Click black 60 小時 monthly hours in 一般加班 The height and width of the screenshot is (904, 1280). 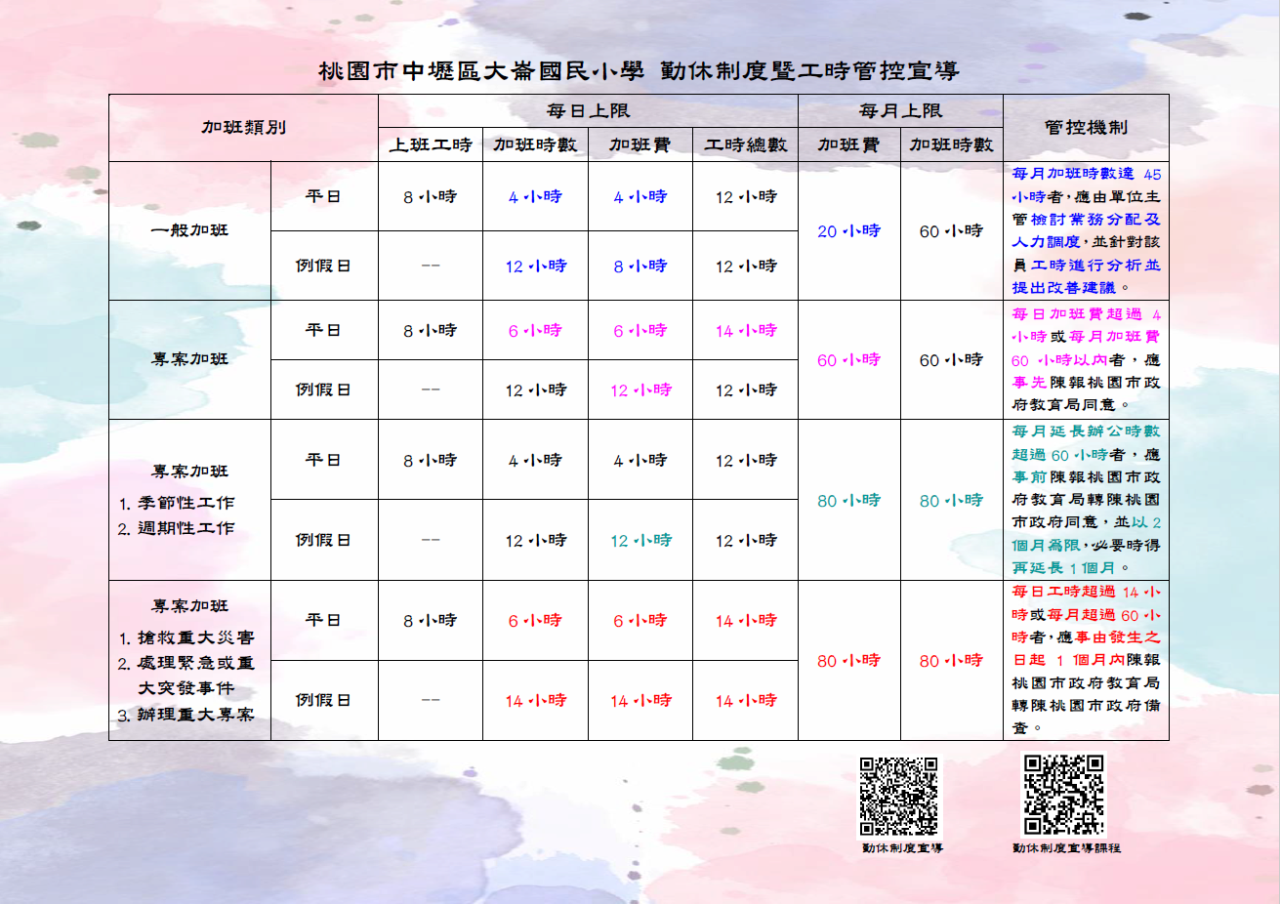click(x=951, y=231)
